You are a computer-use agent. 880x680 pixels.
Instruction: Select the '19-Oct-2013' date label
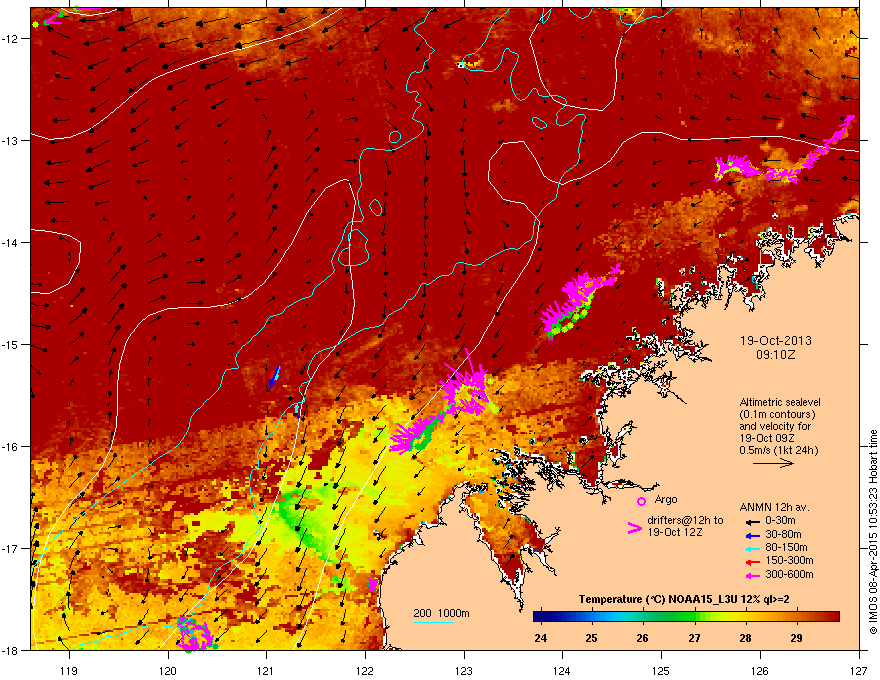coord(776,341)
